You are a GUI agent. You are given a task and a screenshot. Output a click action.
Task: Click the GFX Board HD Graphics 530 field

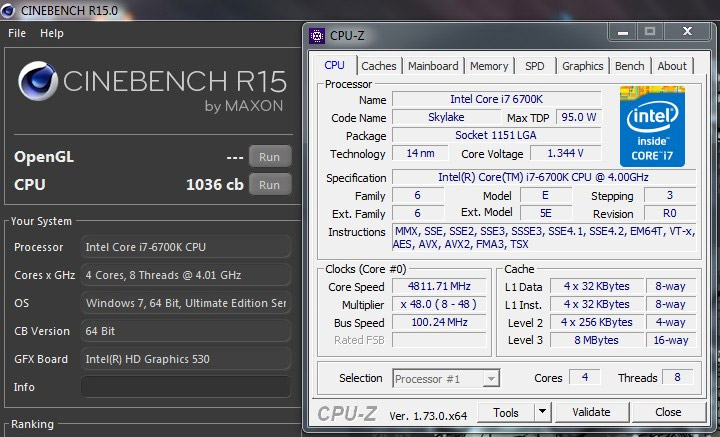pos(186,359)
